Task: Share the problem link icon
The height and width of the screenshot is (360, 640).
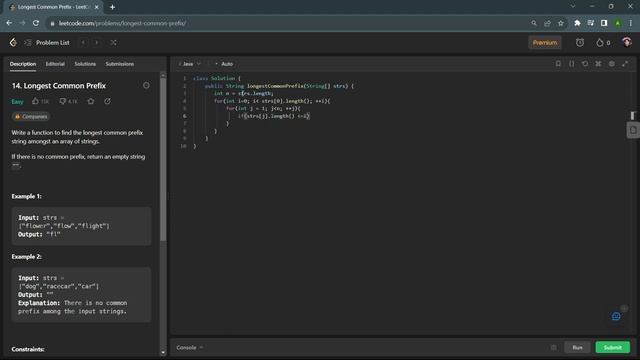Action: tap(107, 101)
